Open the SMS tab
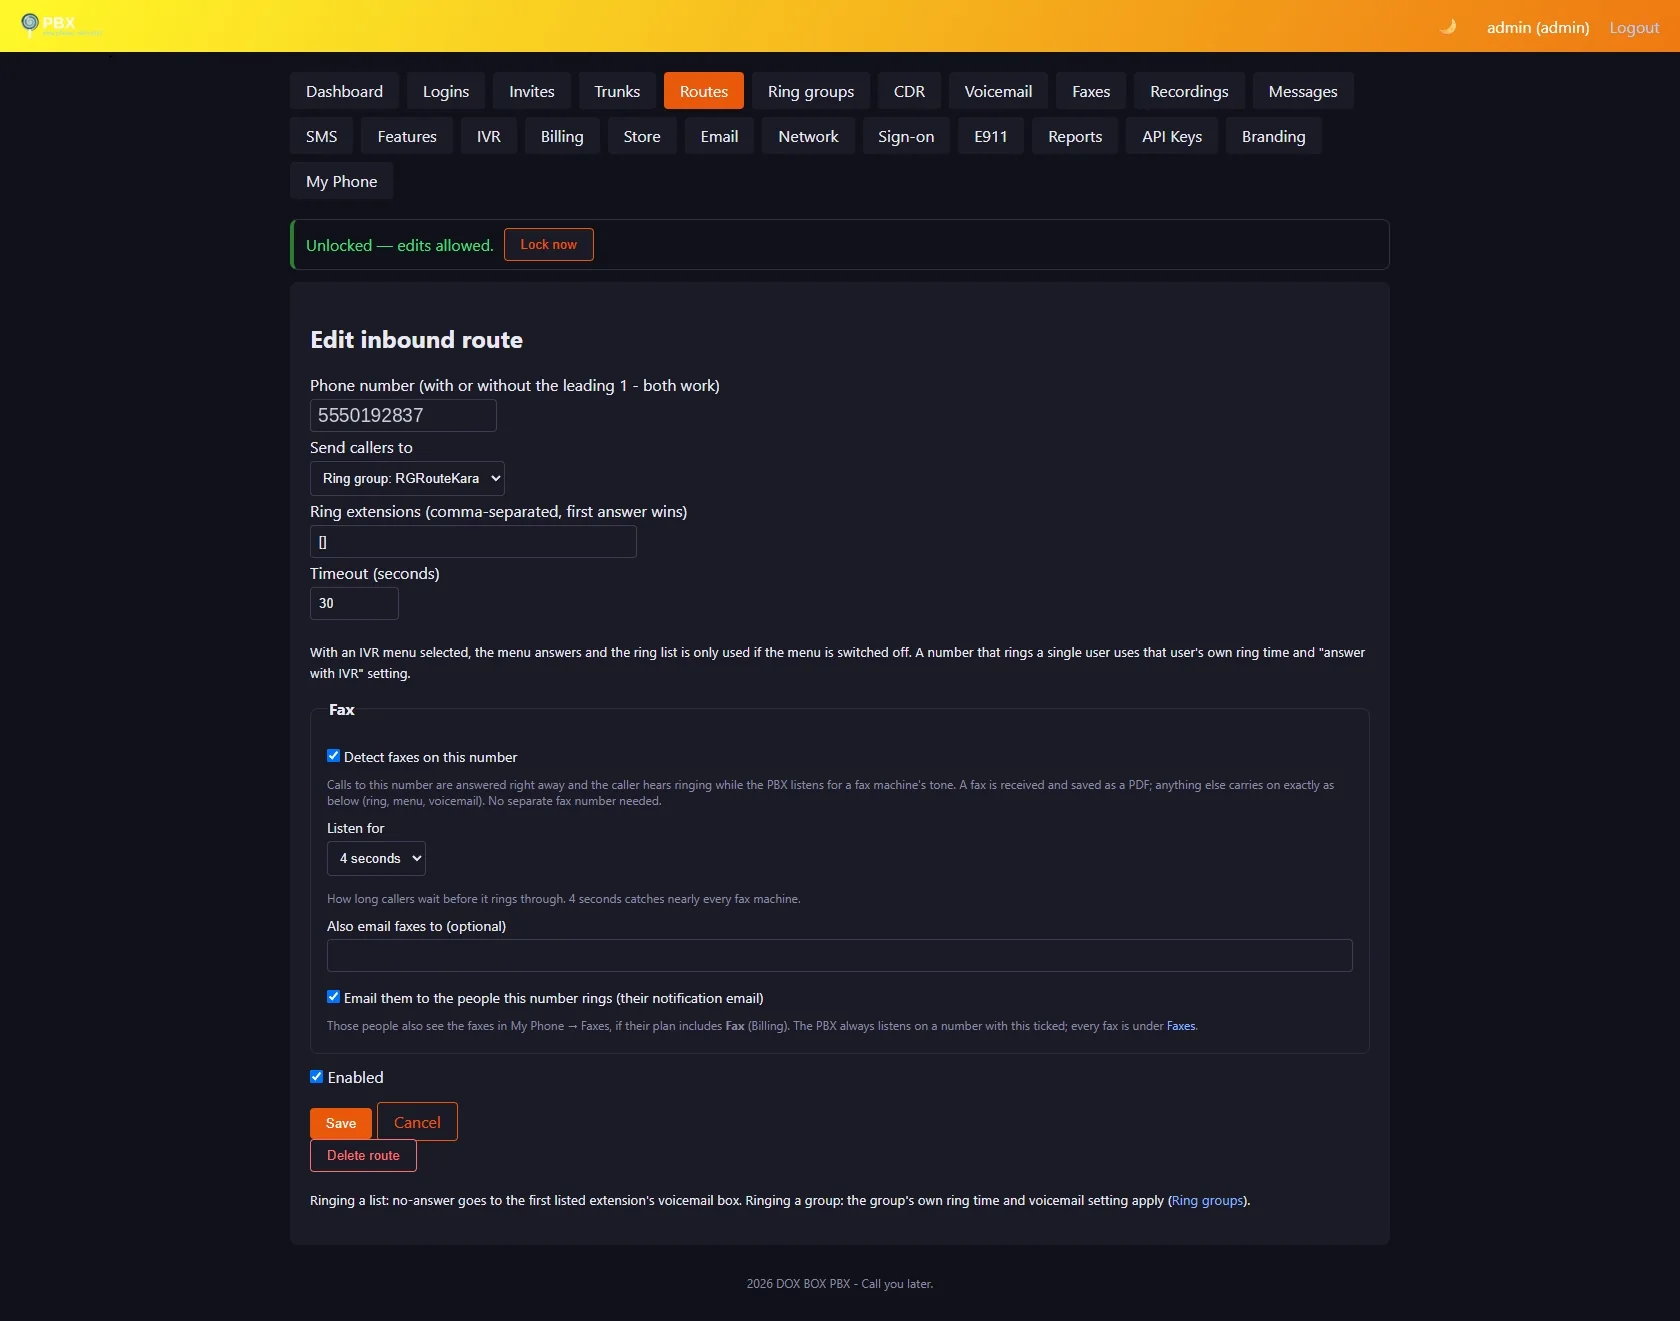 pos(322,136)
